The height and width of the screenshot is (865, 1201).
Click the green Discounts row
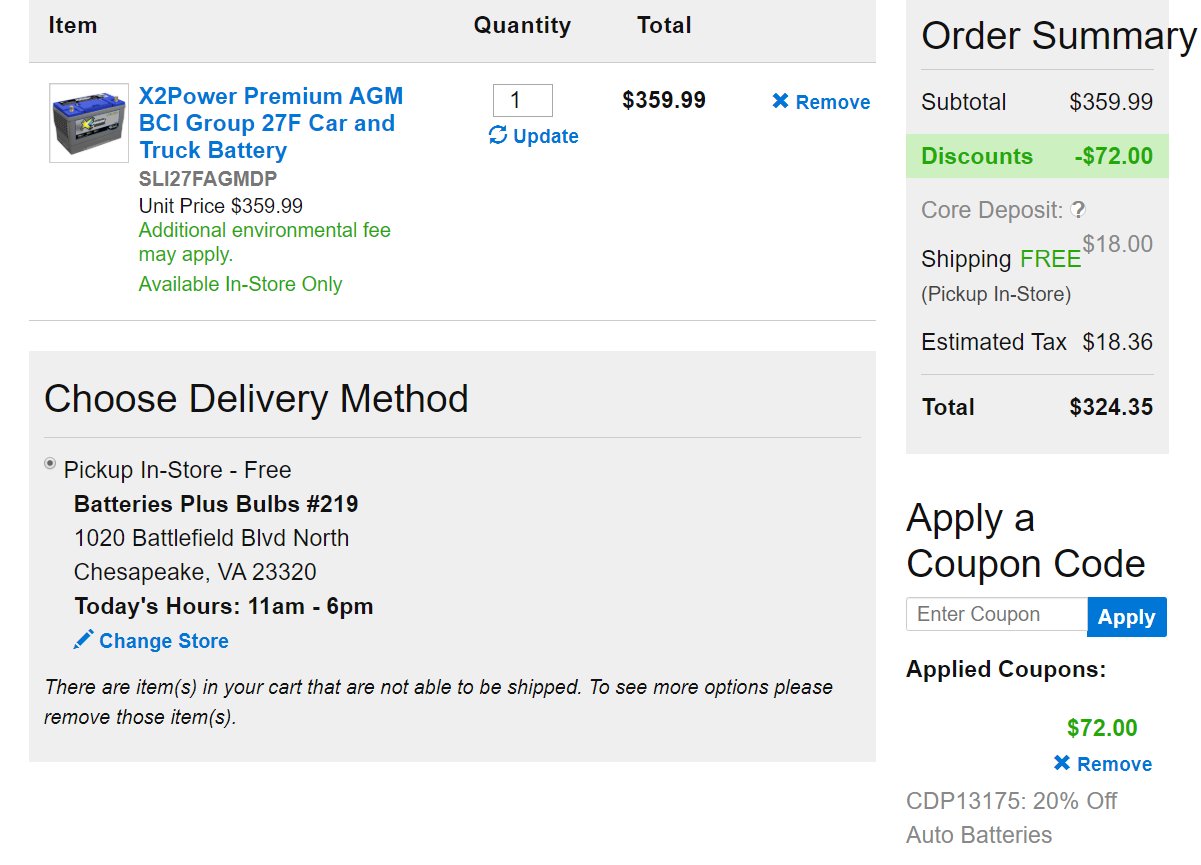click(1037, 157)
